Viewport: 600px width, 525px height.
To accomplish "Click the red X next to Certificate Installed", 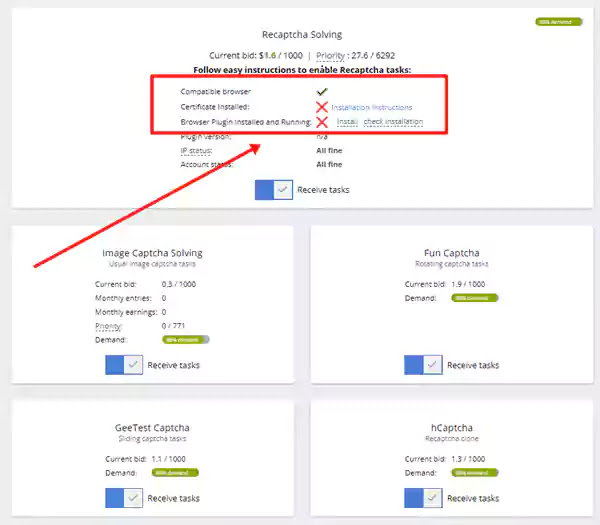I will tap(322, 107).
